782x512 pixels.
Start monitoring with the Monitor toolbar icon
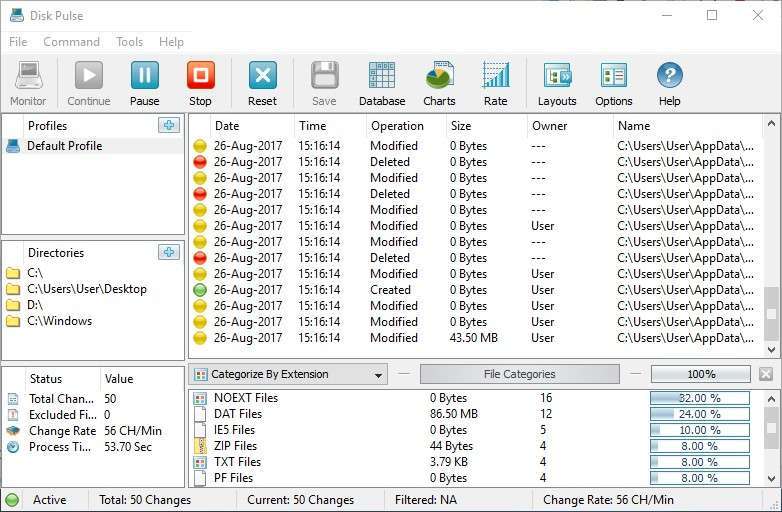[28, 76]
